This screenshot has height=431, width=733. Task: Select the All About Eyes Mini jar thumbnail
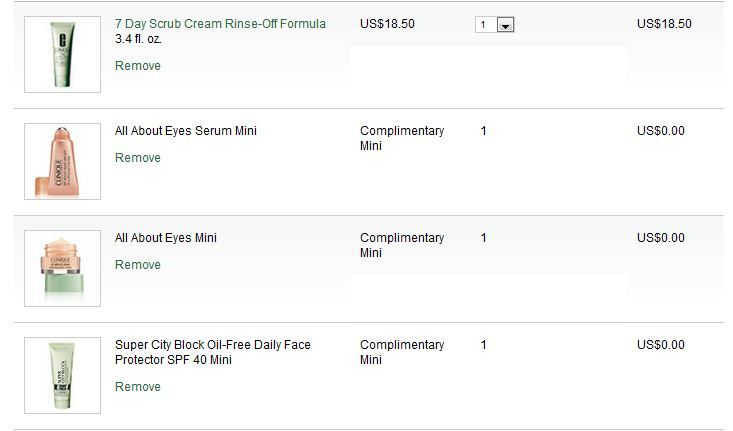coord(62,268)
